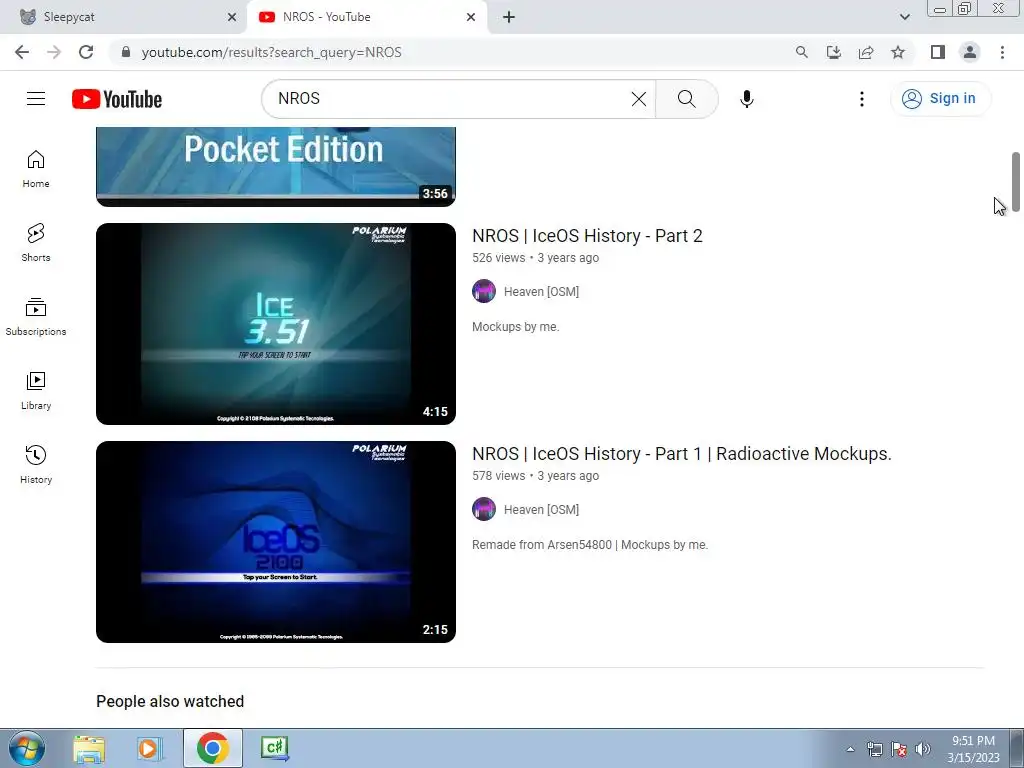The height and width of the screenshot is (768, 1024).
Task: Click the browser forward arrow
Action: click(54, 52)
